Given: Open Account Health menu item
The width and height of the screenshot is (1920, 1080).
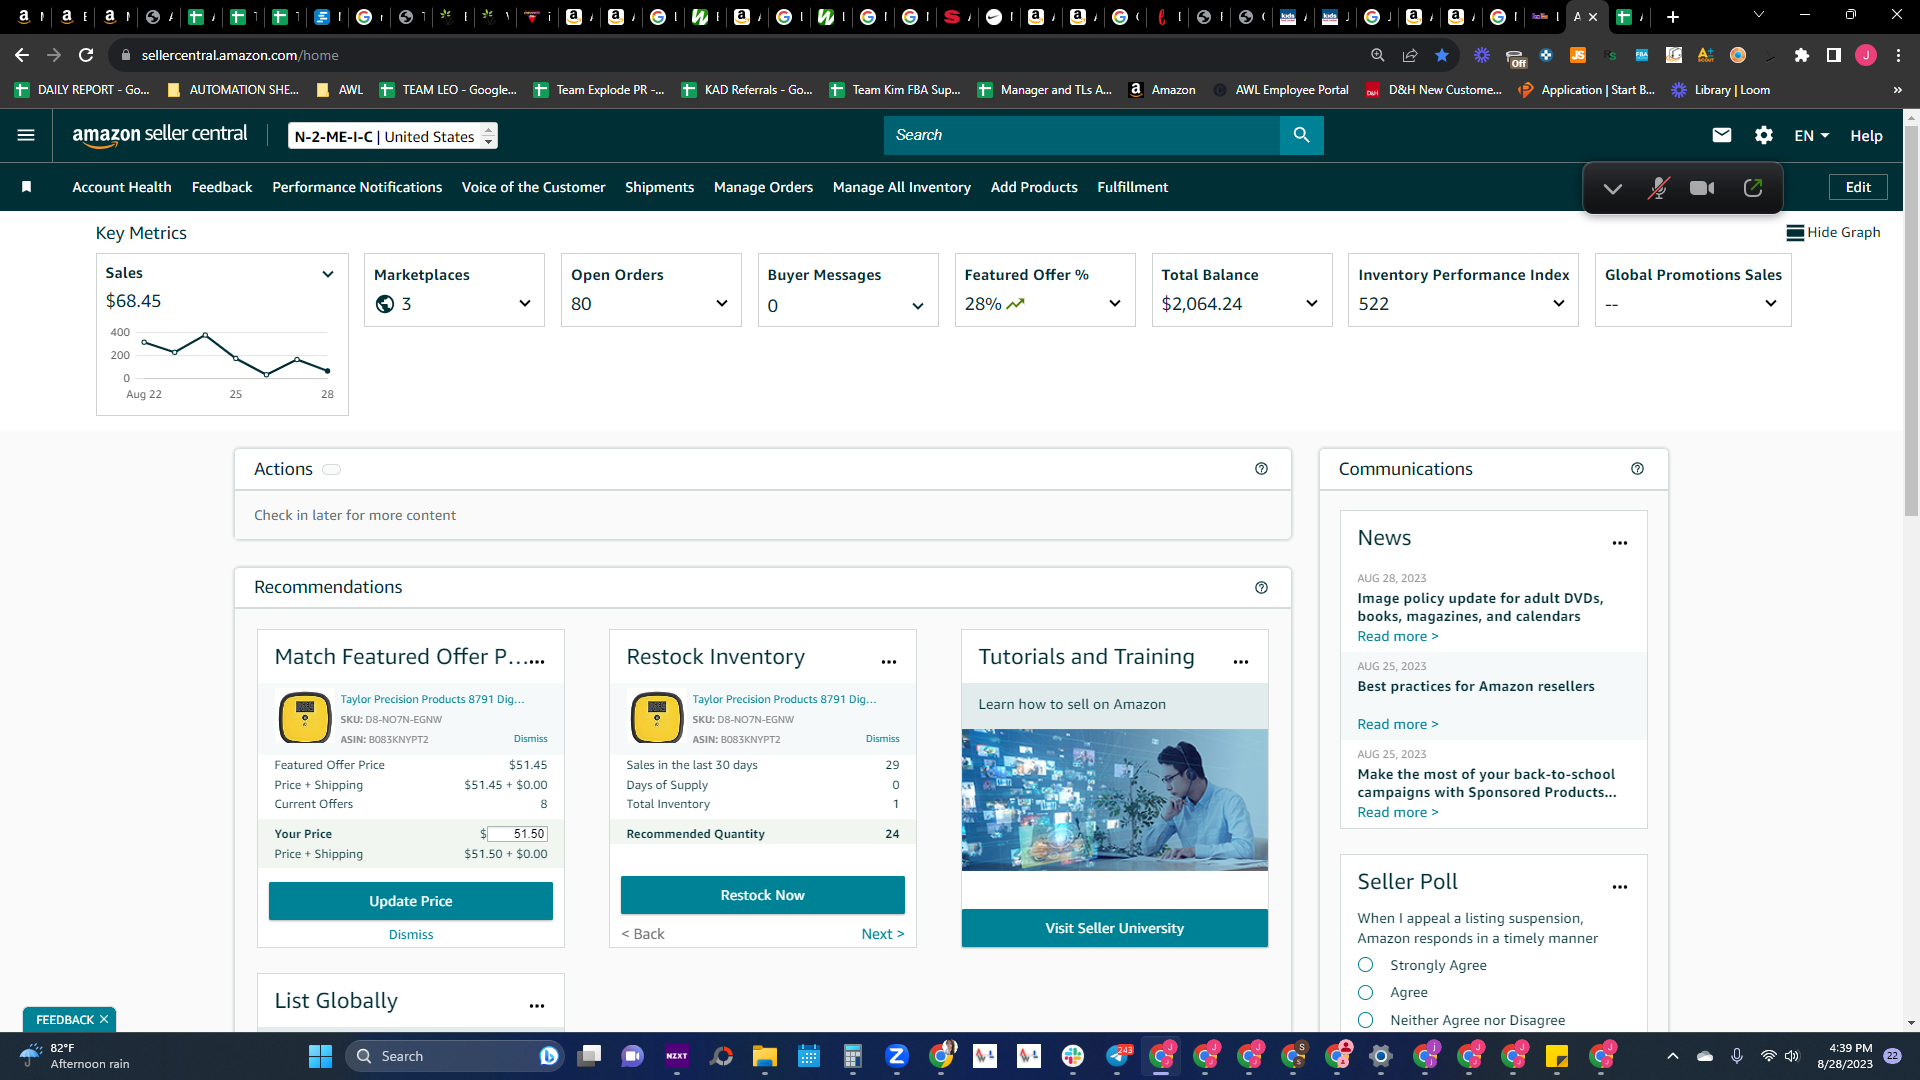Looking at the screenshot, I should (122, 187).
